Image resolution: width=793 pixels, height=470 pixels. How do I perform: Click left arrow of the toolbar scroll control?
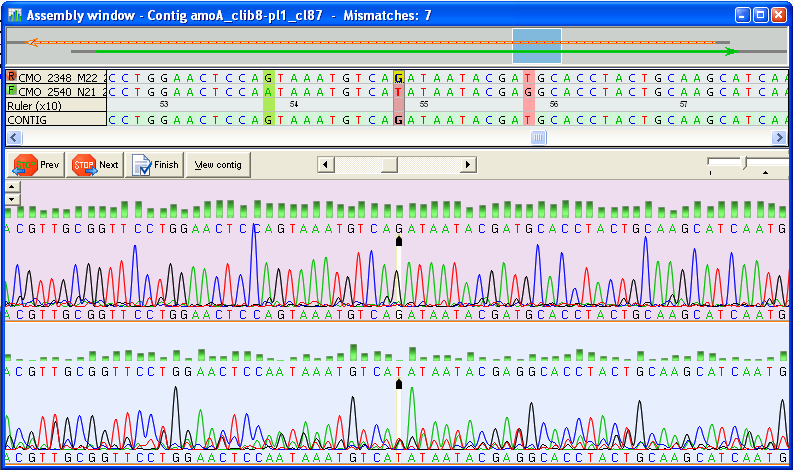pyautogui.click(x=326, y=164)
